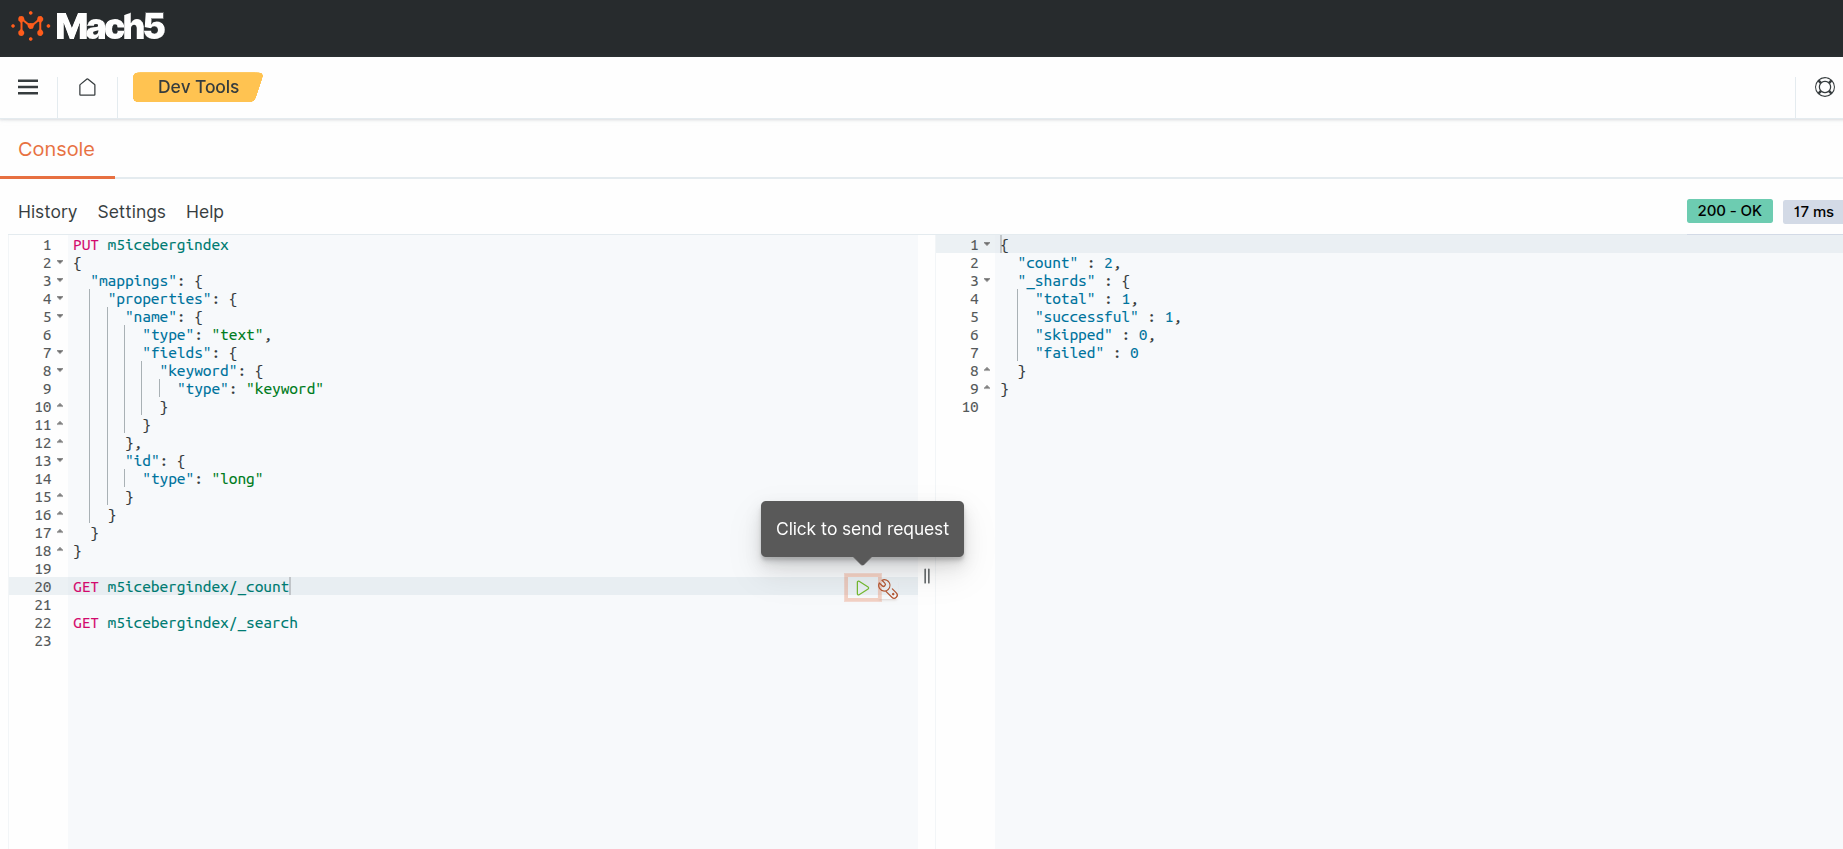
Task: Collapse the "id" block on line 13
Action: 60,461
